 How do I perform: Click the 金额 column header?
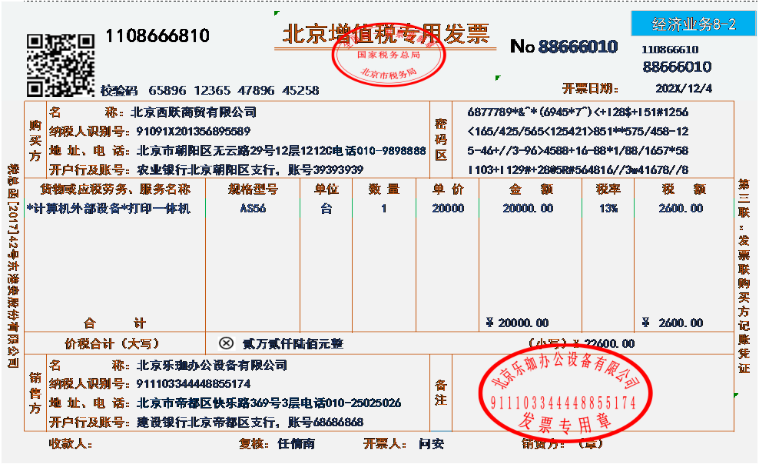531,189
